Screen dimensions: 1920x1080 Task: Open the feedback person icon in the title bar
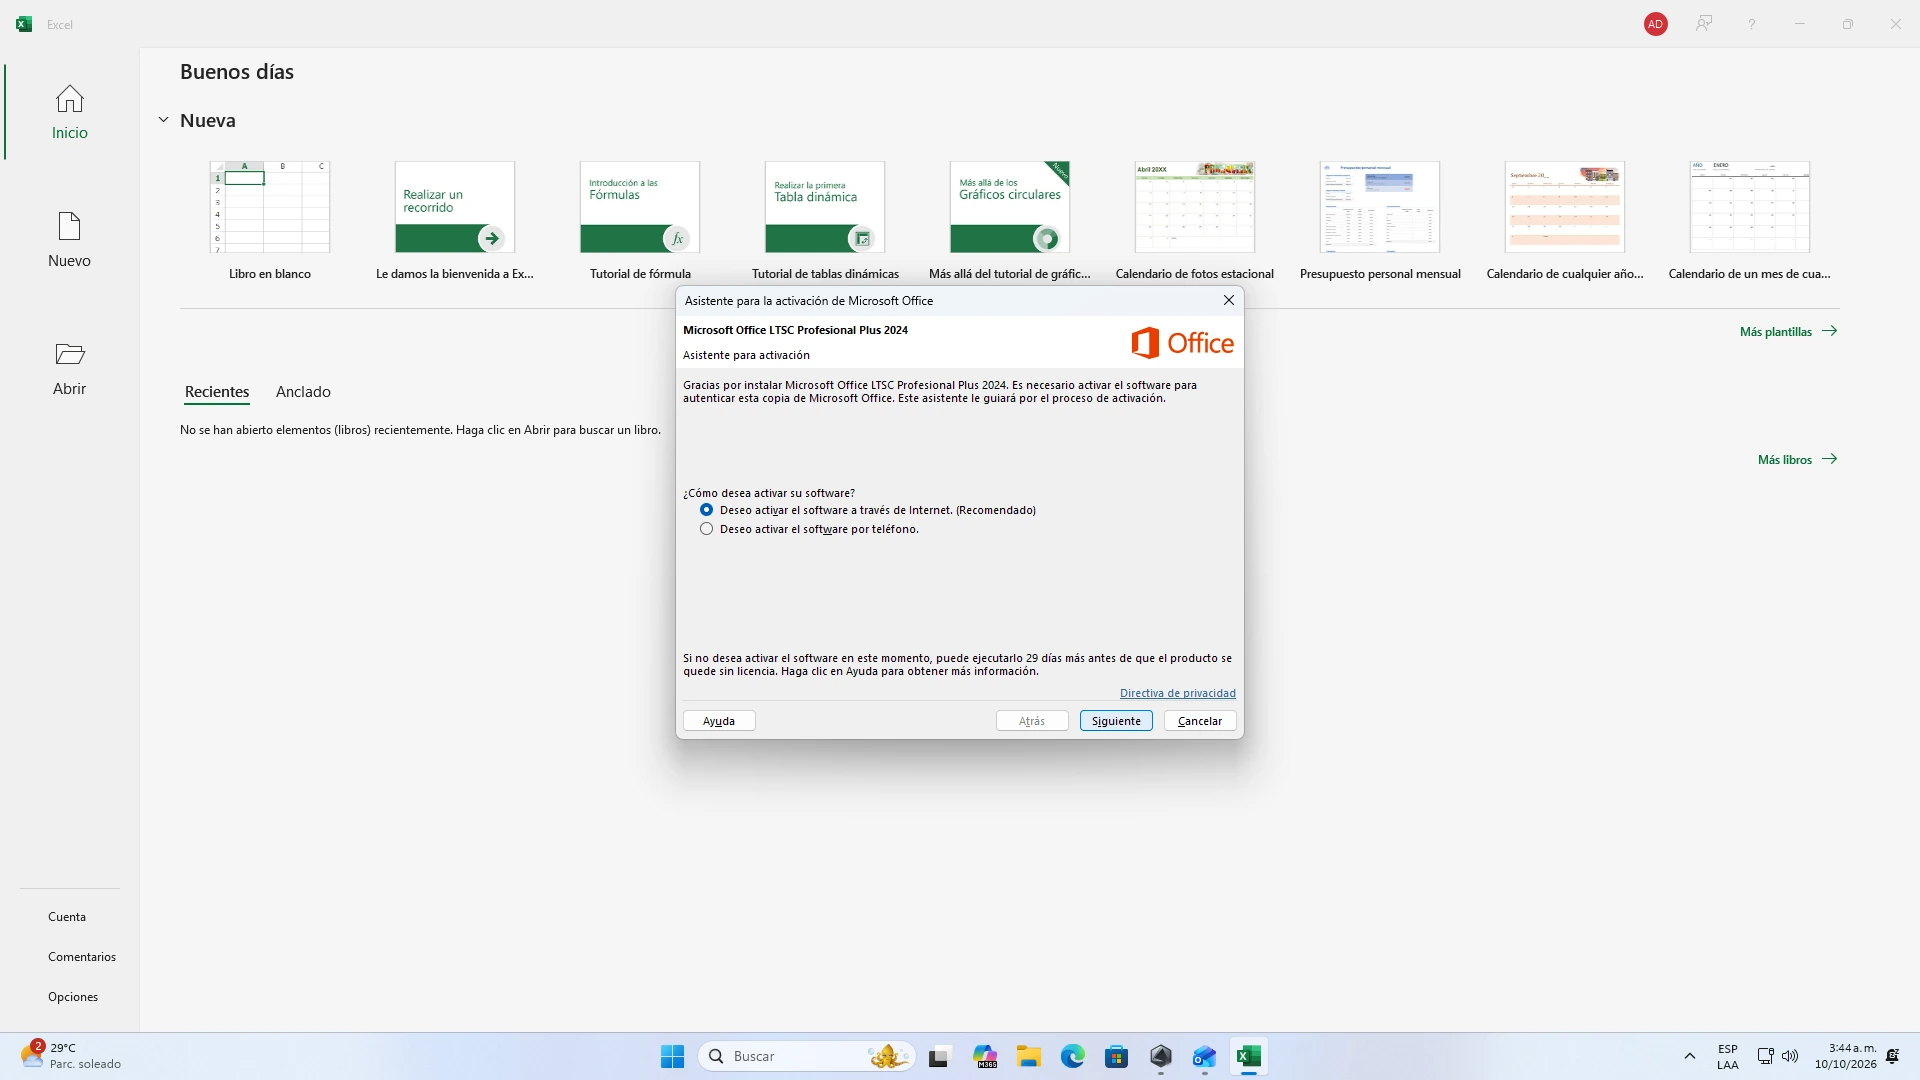[x=1703, y=24]
